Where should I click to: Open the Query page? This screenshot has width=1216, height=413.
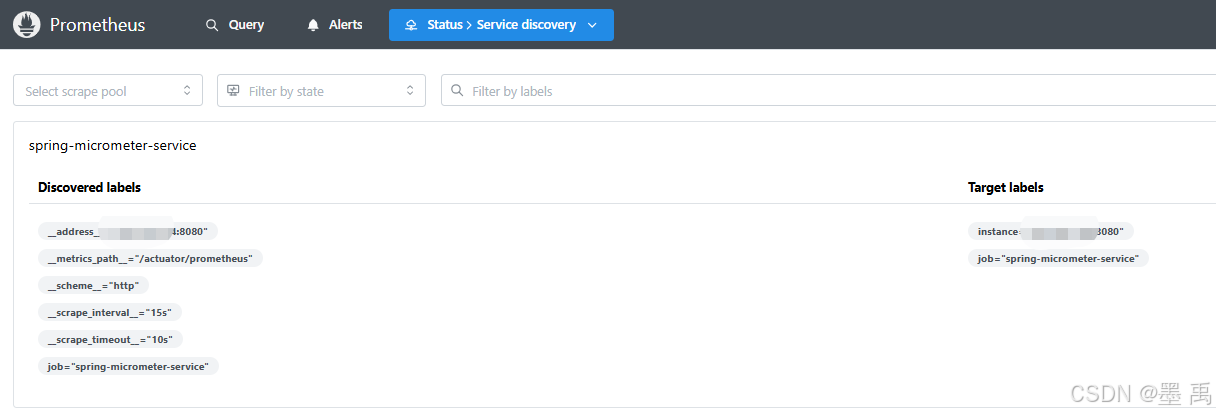coord(235,25)
